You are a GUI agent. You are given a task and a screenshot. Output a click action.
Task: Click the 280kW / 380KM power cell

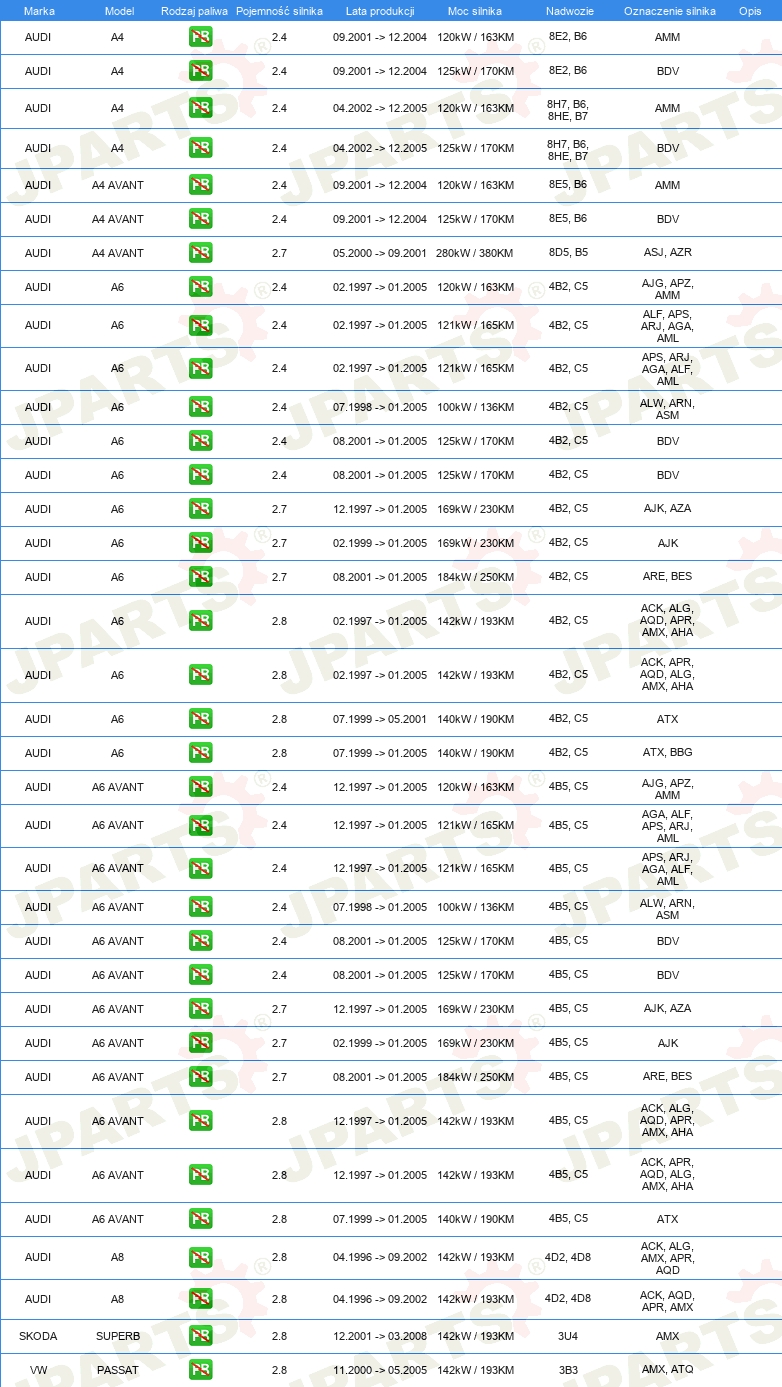coord(475,253)
